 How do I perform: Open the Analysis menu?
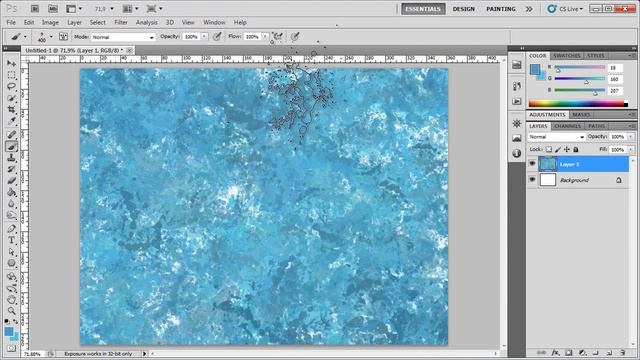click(x=147, y=22)
